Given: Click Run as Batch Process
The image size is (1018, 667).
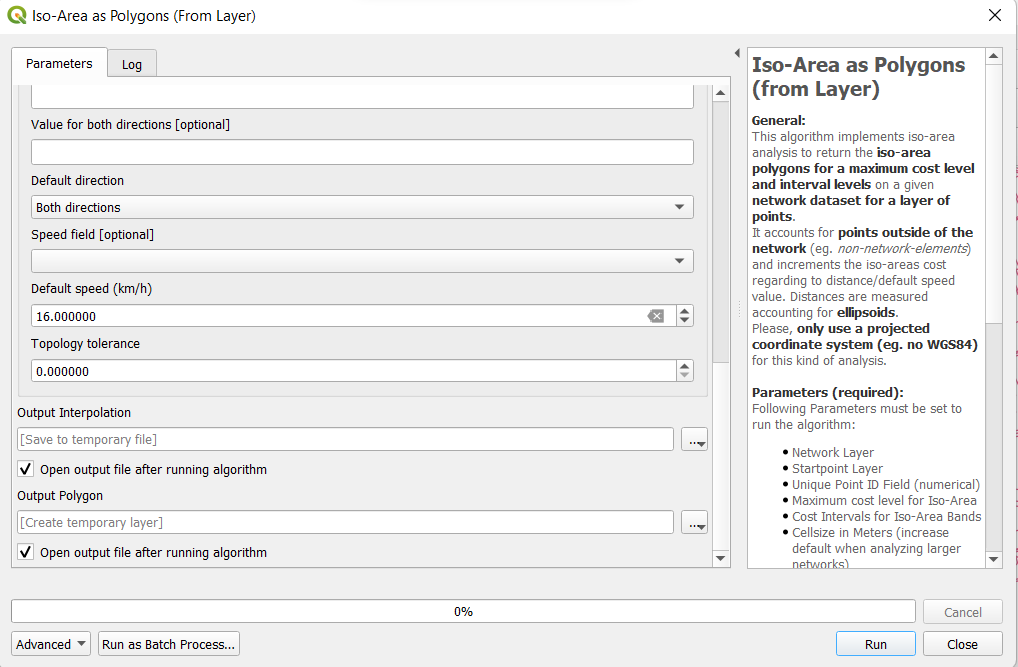Looking at the screenshot, I should click(169, 644).
